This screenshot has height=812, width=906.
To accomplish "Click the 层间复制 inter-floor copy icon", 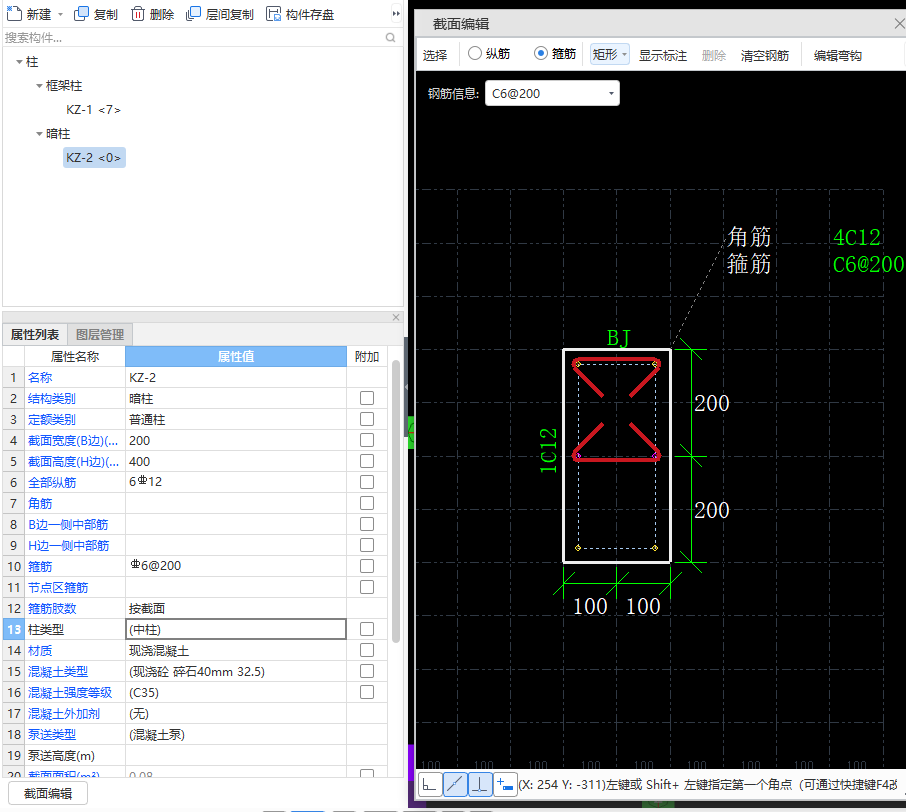I will 193,13.
